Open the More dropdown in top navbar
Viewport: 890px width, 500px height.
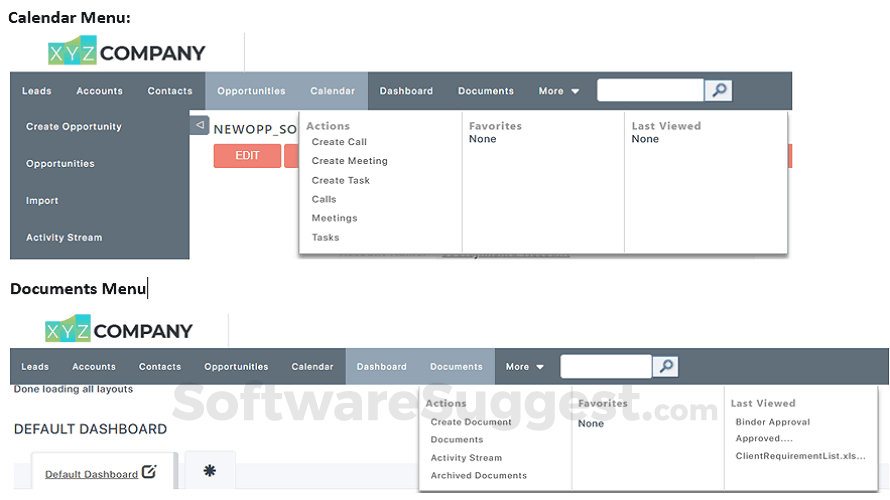[x=559, y=91]
